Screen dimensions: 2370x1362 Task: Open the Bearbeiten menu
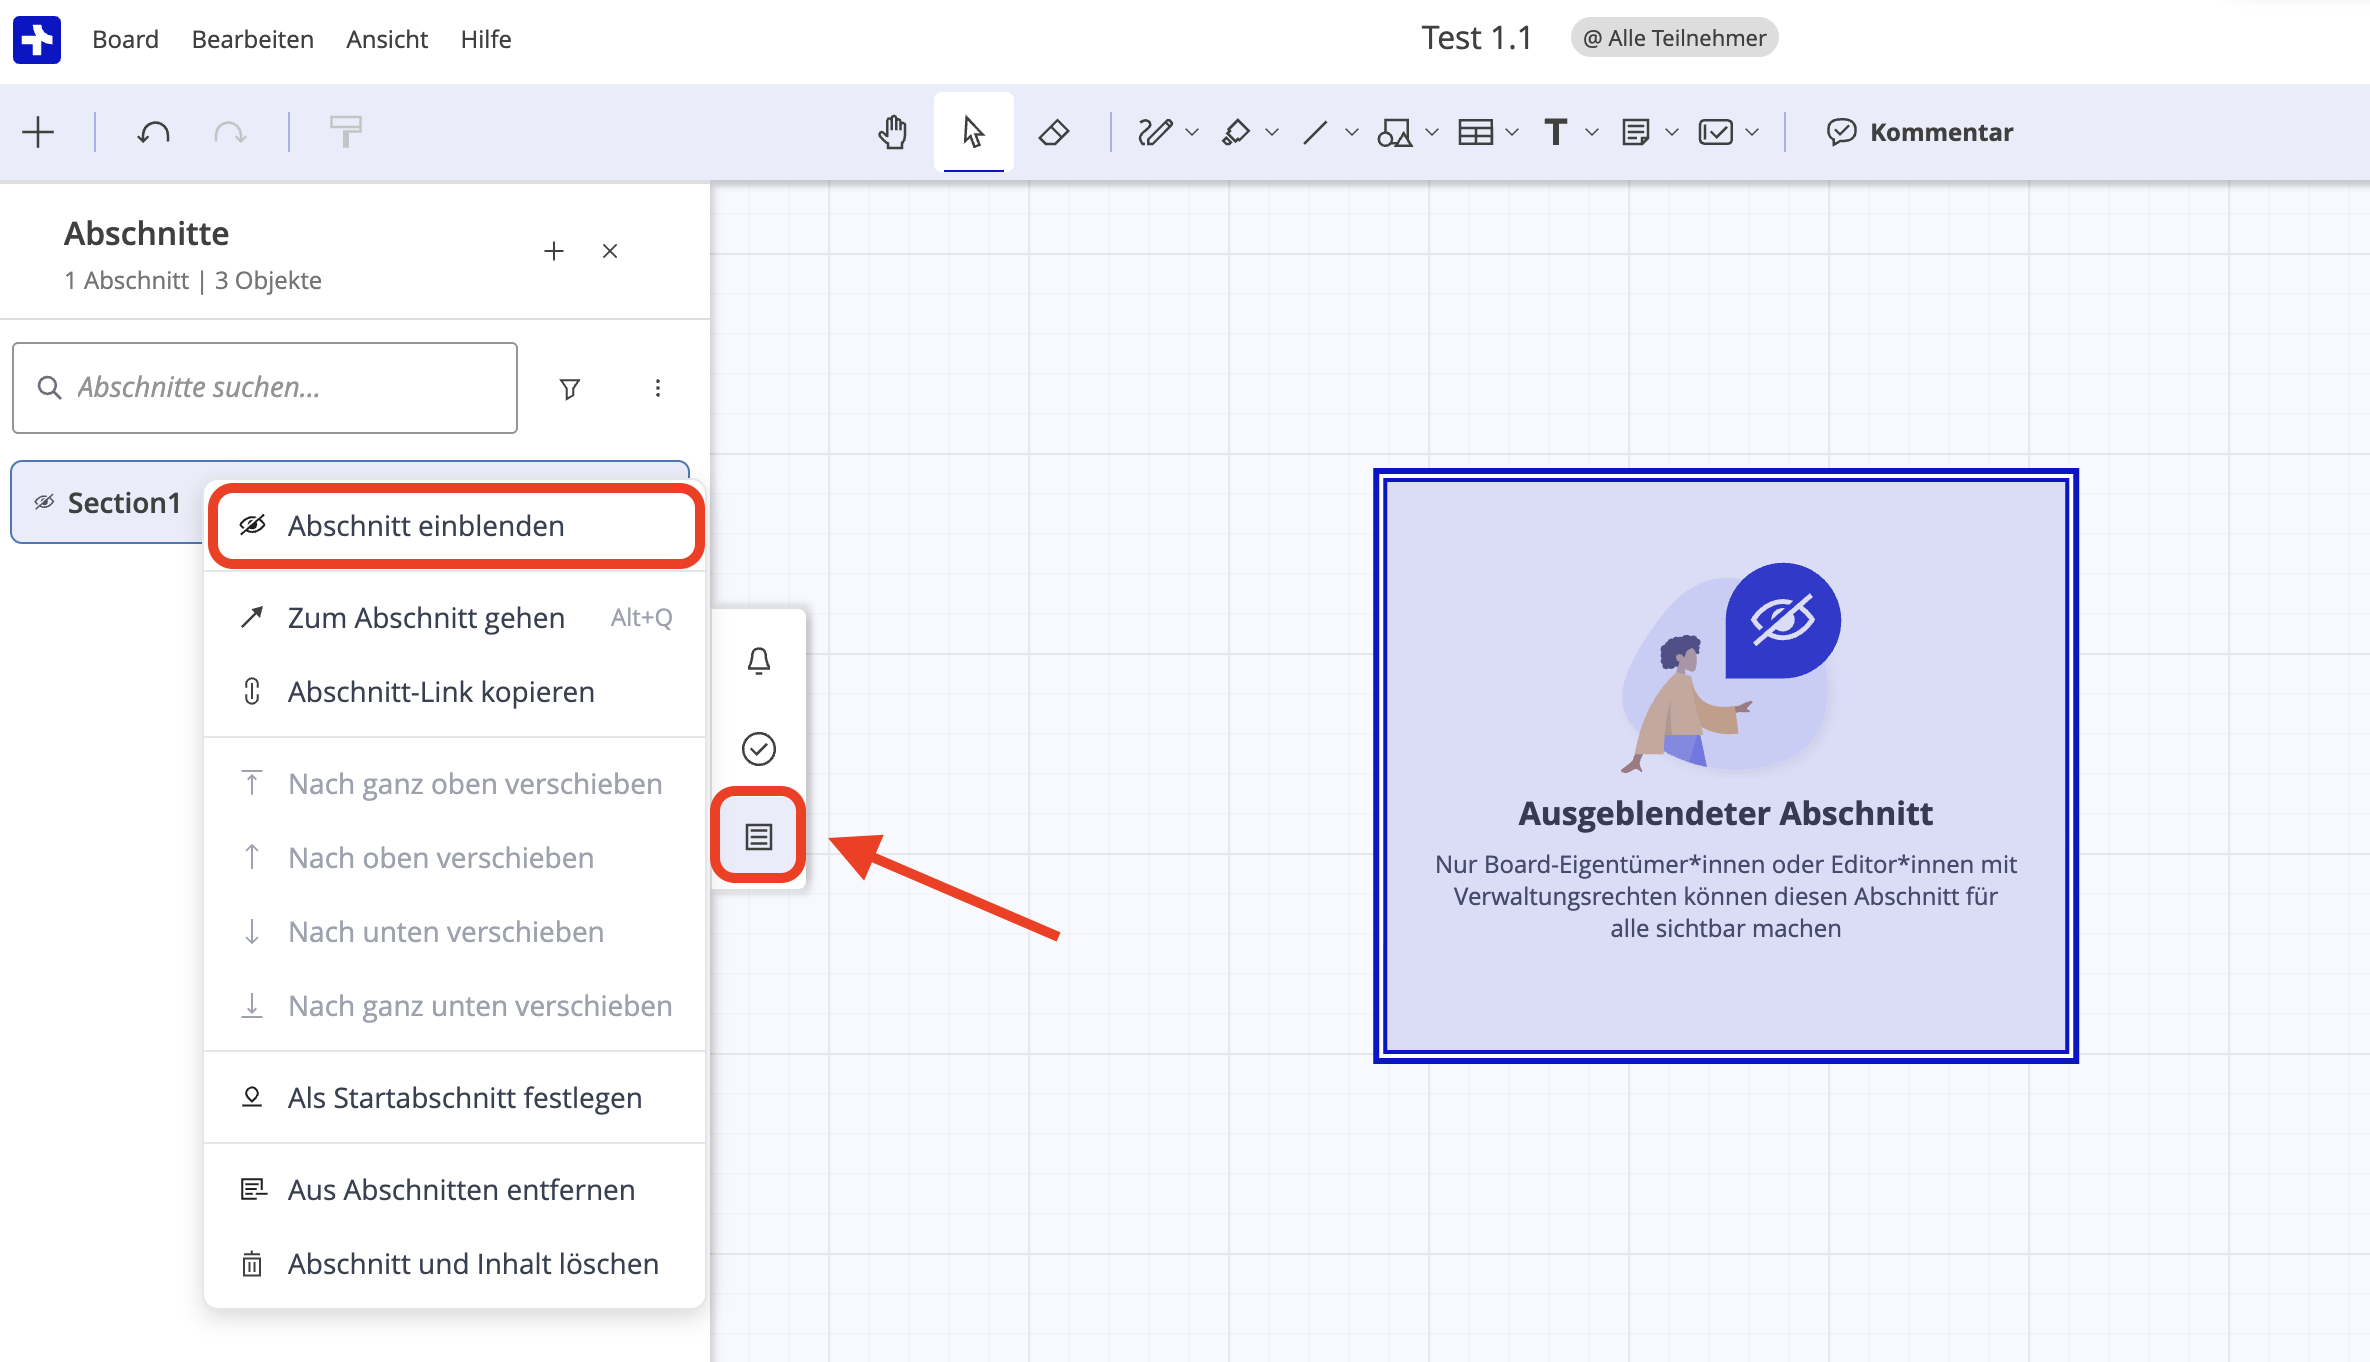click(252, 39)
